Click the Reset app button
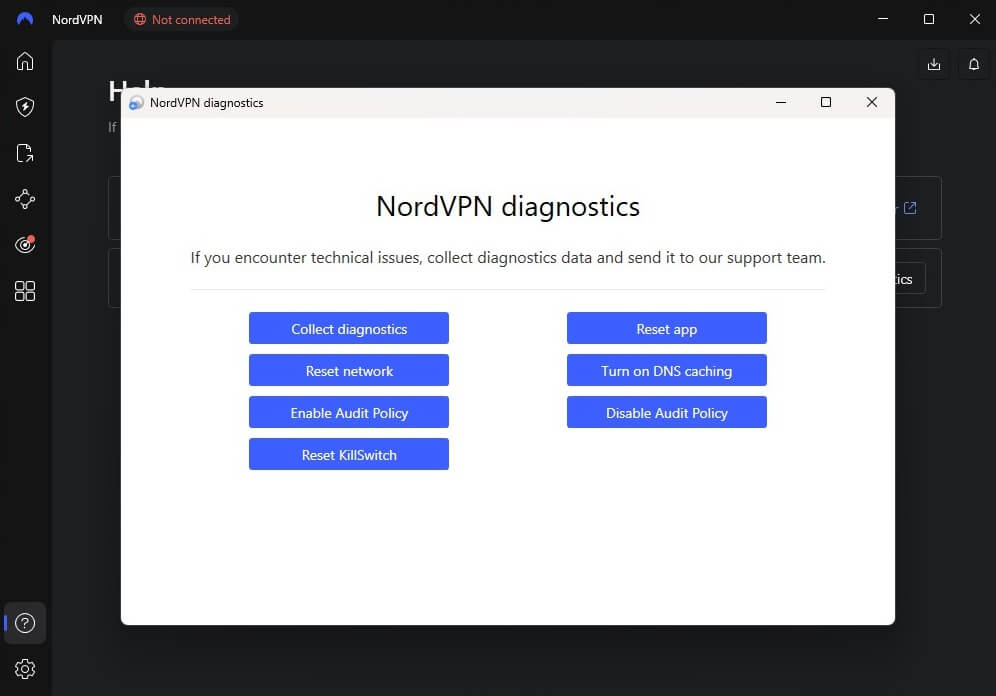The image size is (996, 696). [667, 328]
